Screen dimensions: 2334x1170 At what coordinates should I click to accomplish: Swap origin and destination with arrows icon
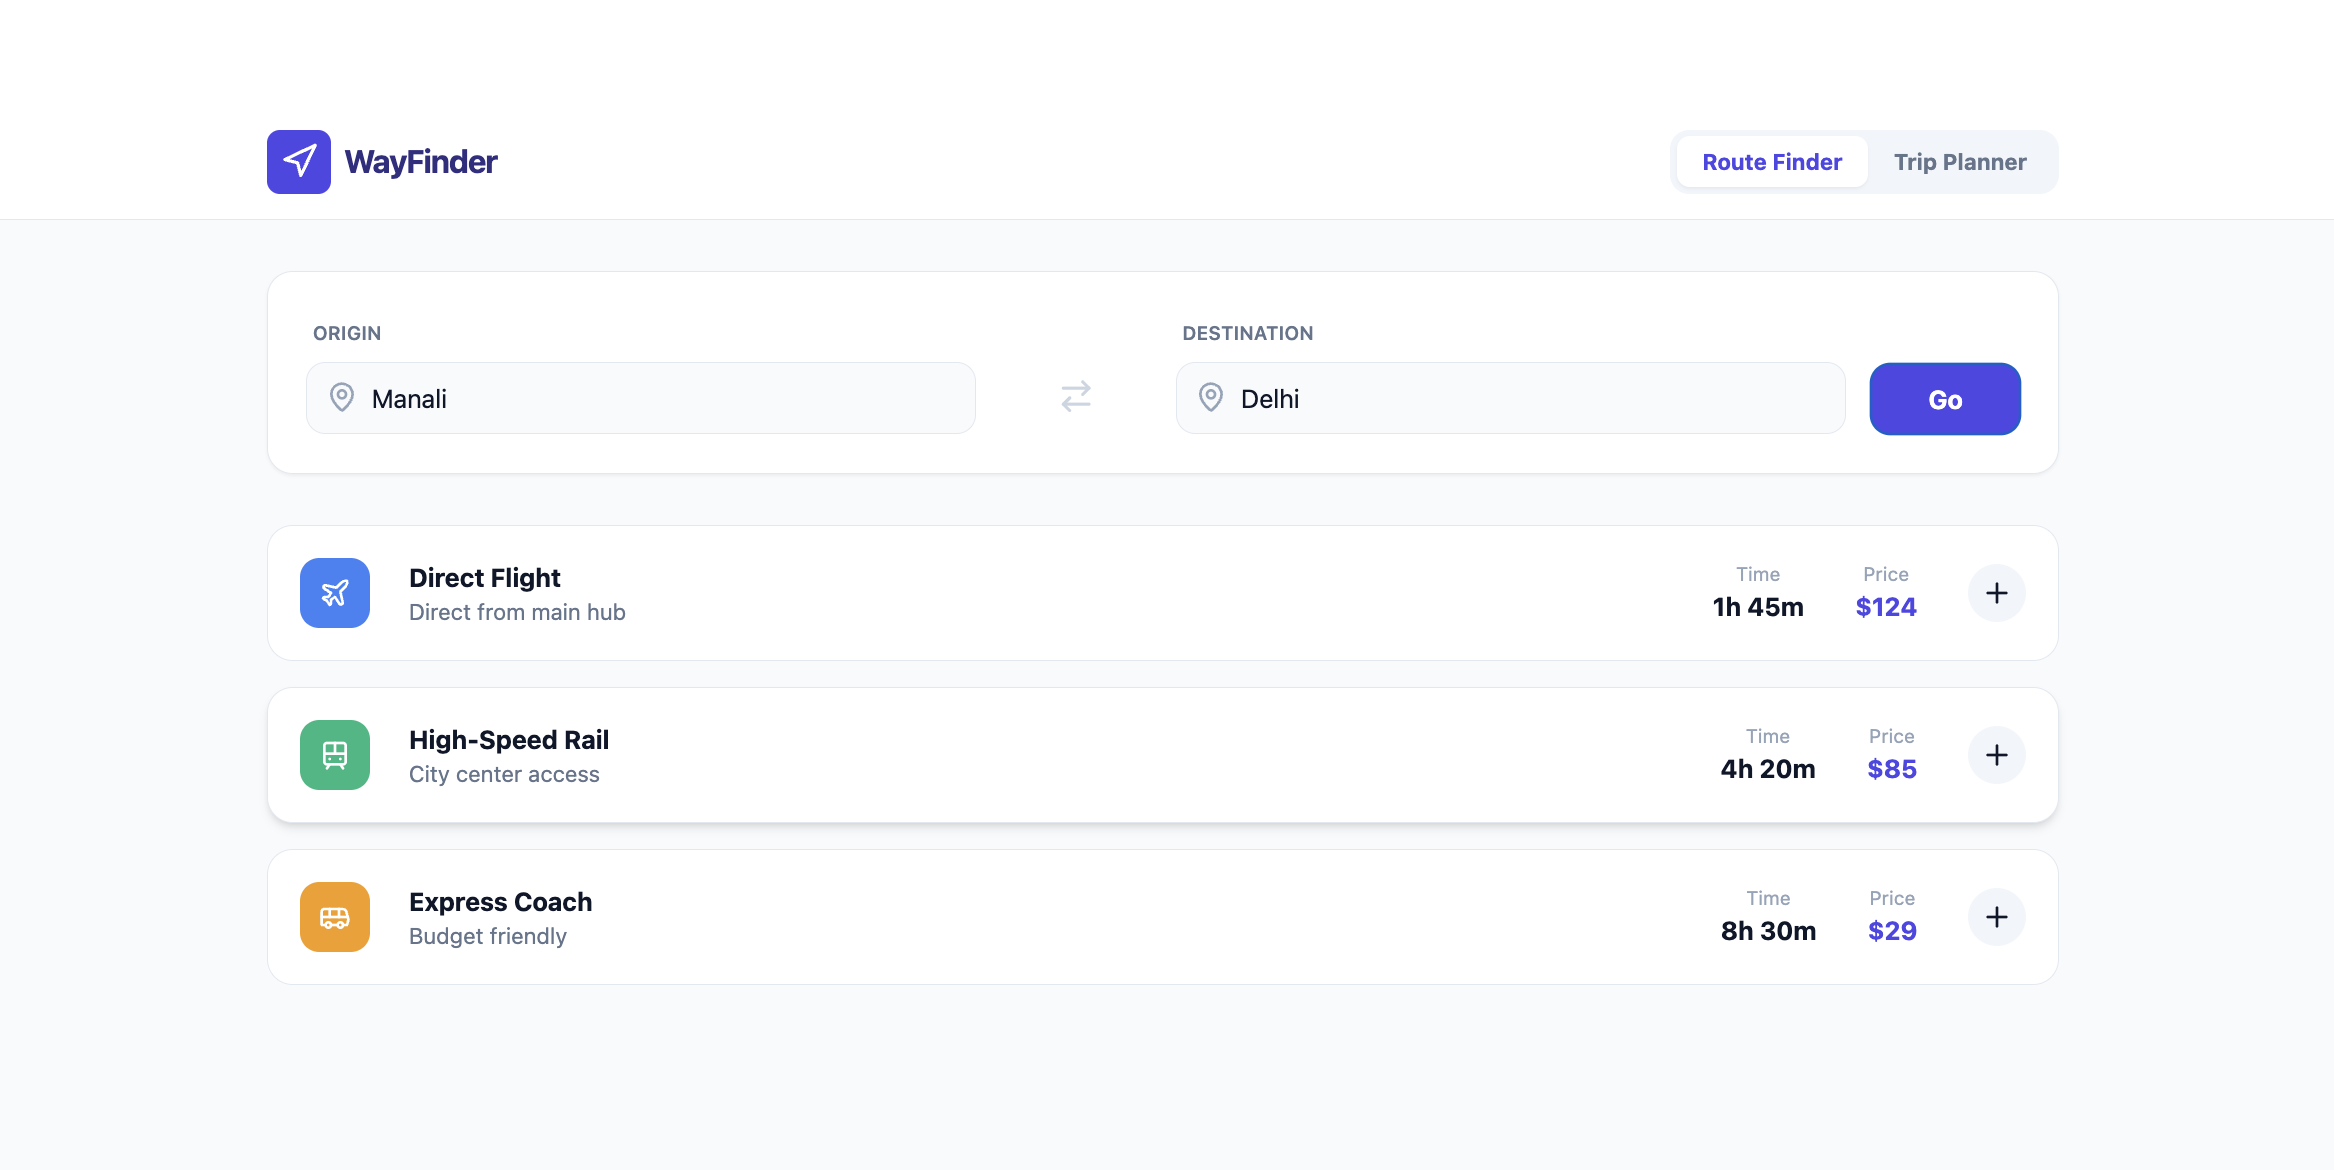click(1076, 397)
